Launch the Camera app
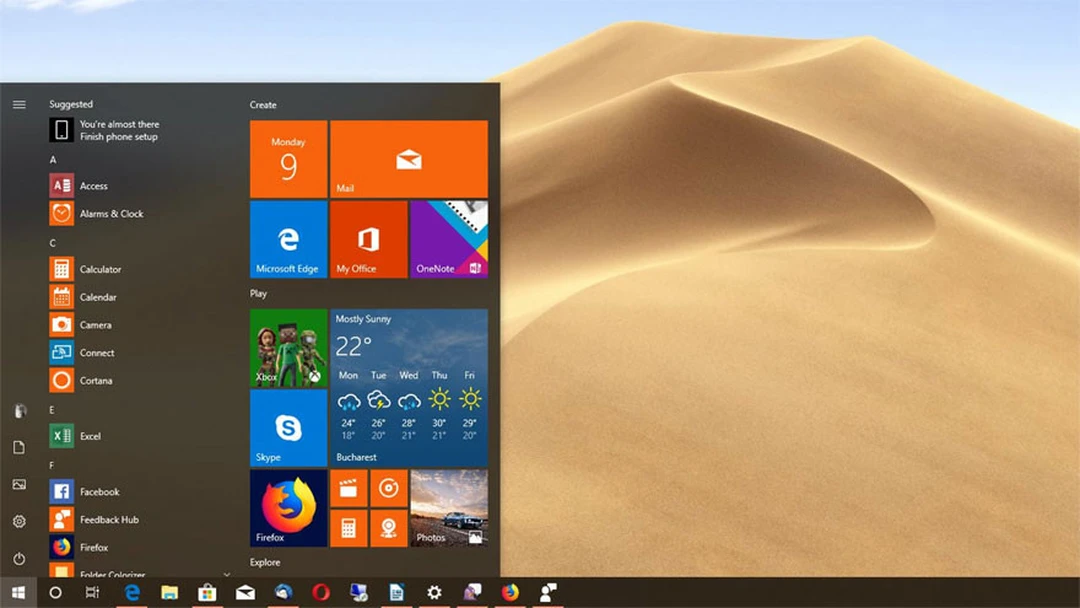 [95, 324]
